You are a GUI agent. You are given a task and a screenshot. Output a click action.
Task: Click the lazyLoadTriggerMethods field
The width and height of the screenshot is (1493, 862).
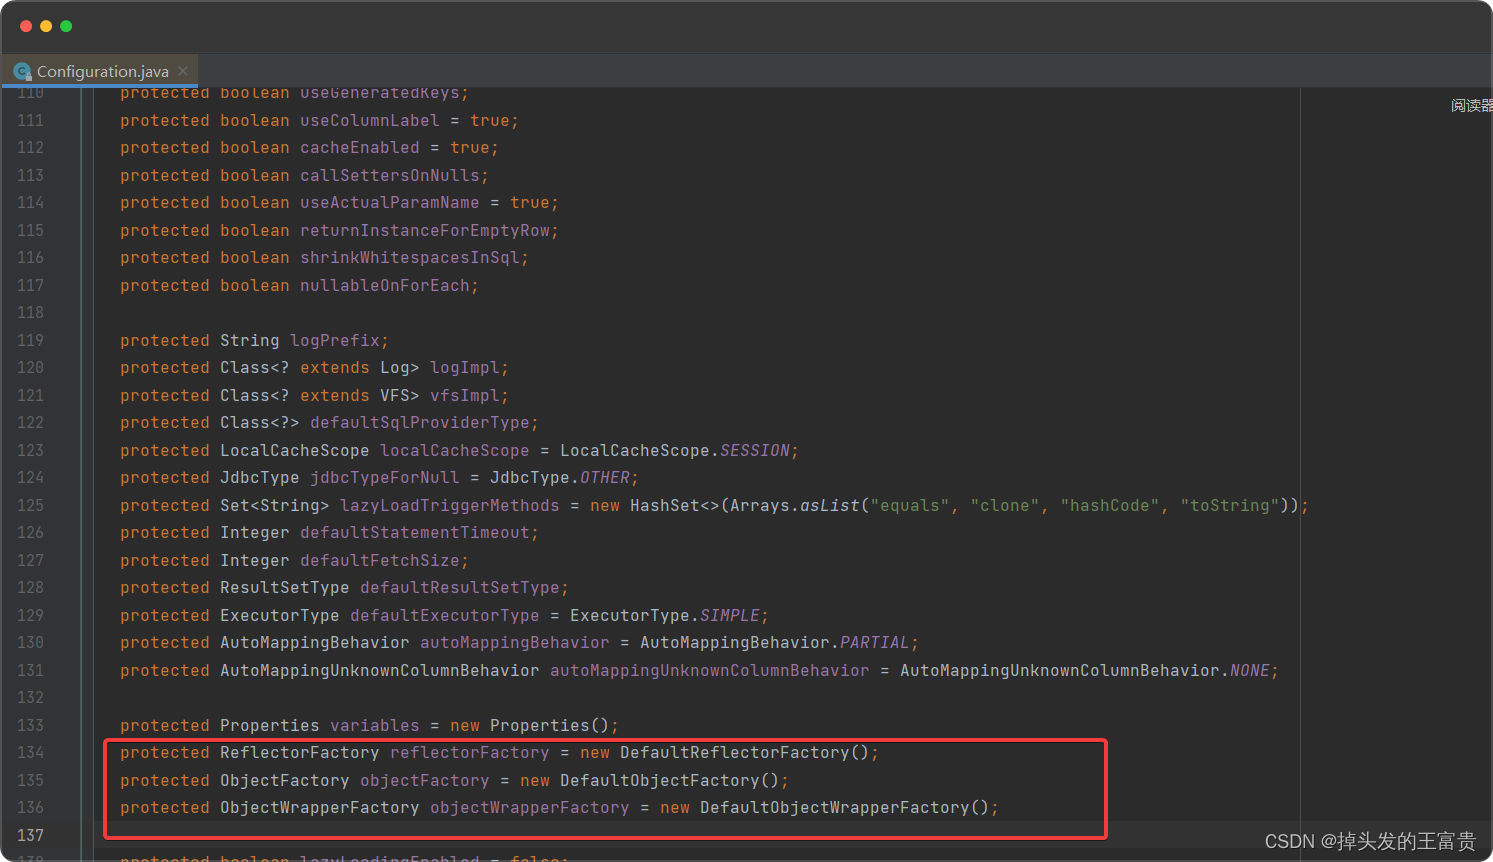pyautogui.click(x=450, y=505)
